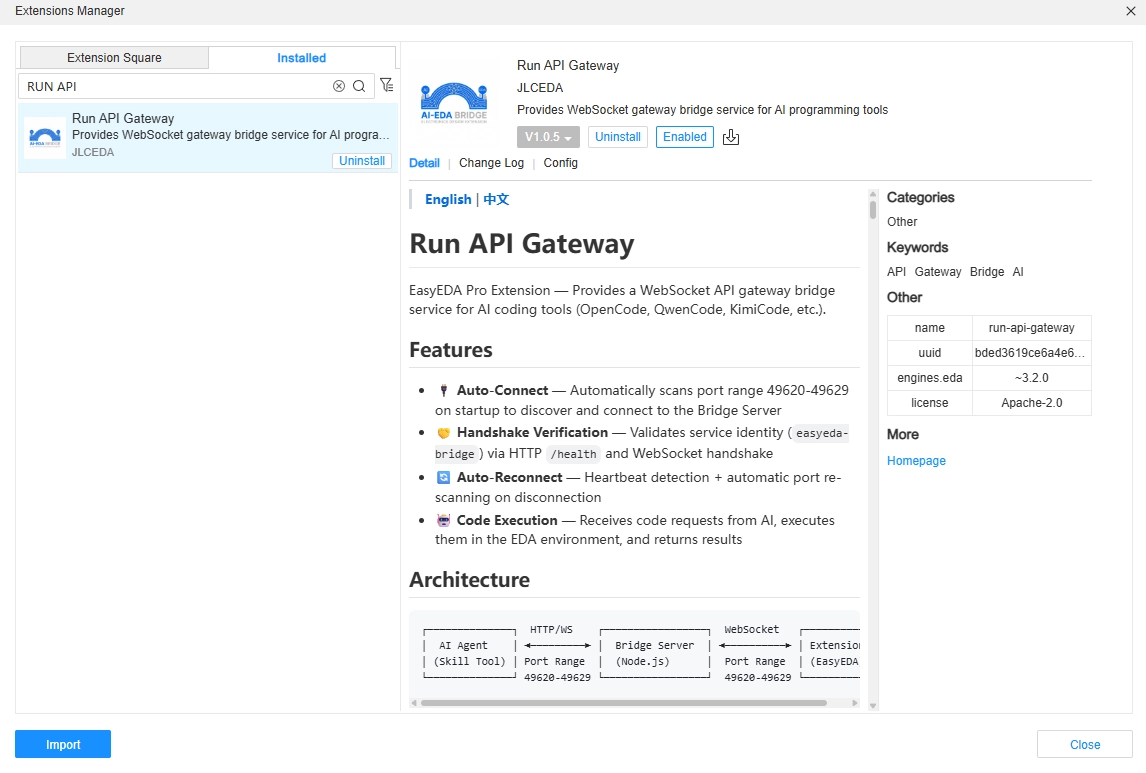Click left arrow of horizontal scrollbar
The image size is (1146, 773).
(x=414, y=703)
